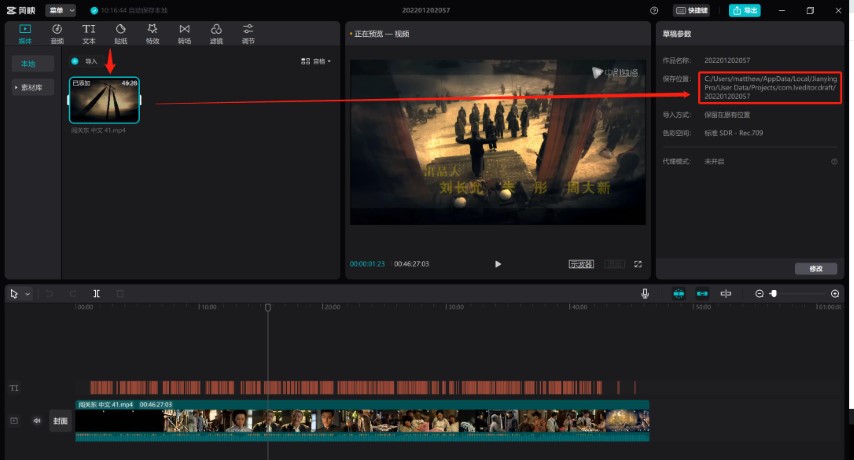Click the save location path text
The image size is (854, 460).
point(770,88)
